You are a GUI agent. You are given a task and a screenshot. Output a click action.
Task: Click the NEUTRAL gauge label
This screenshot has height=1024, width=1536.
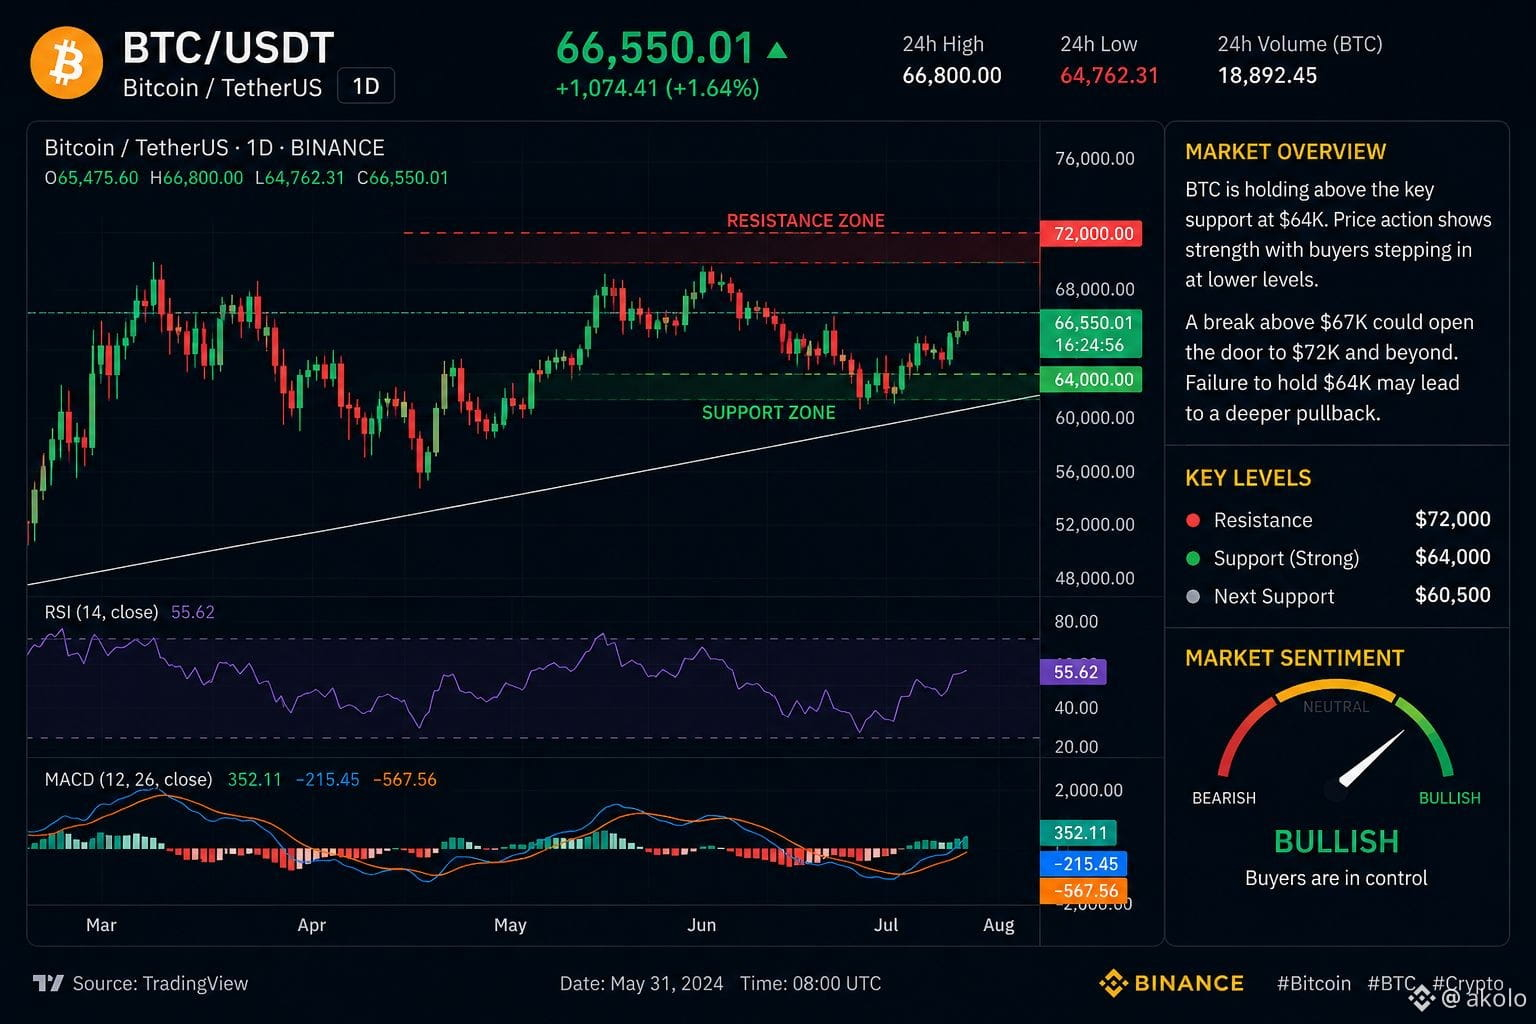[1336, 707]
